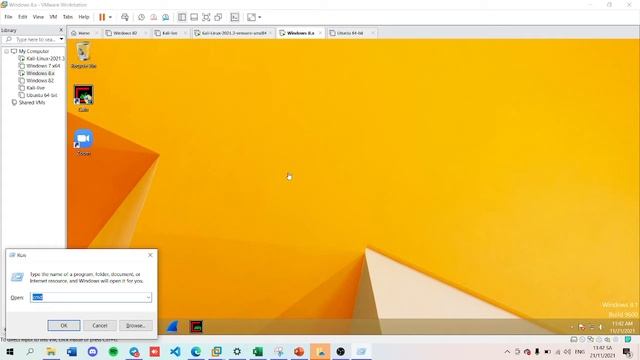Click the console view toolbar icon
This screenshot has height=360, width=640.
[x=235, y=17]
